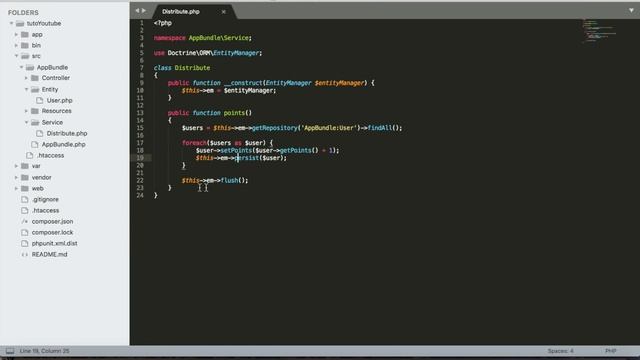
Task: Click the var folder icon
Action: (x=25, y=166)
